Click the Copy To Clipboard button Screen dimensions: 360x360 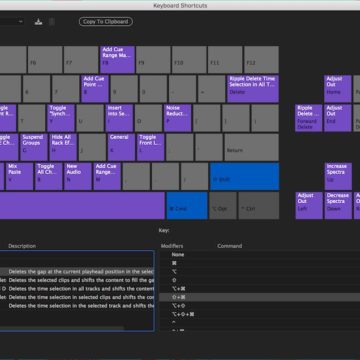tap(106, 22)
